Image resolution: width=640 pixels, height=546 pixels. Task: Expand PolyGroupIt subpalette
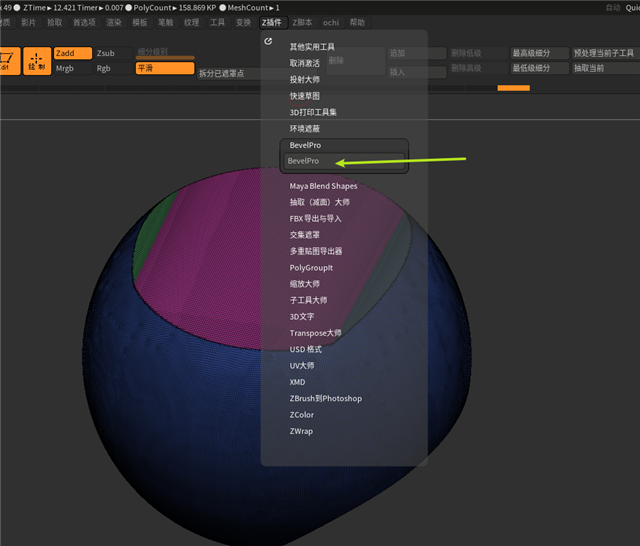311,268
